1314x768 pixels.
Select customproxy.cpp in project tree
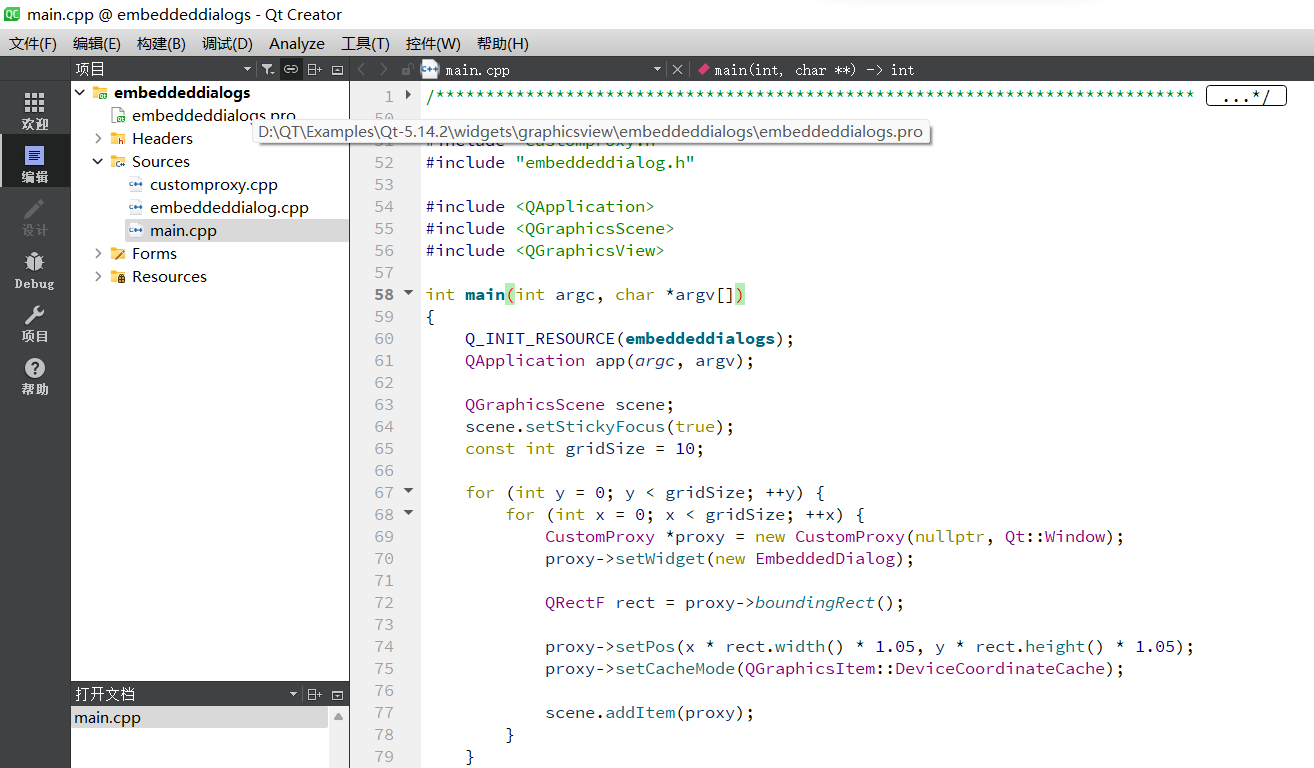214,184
